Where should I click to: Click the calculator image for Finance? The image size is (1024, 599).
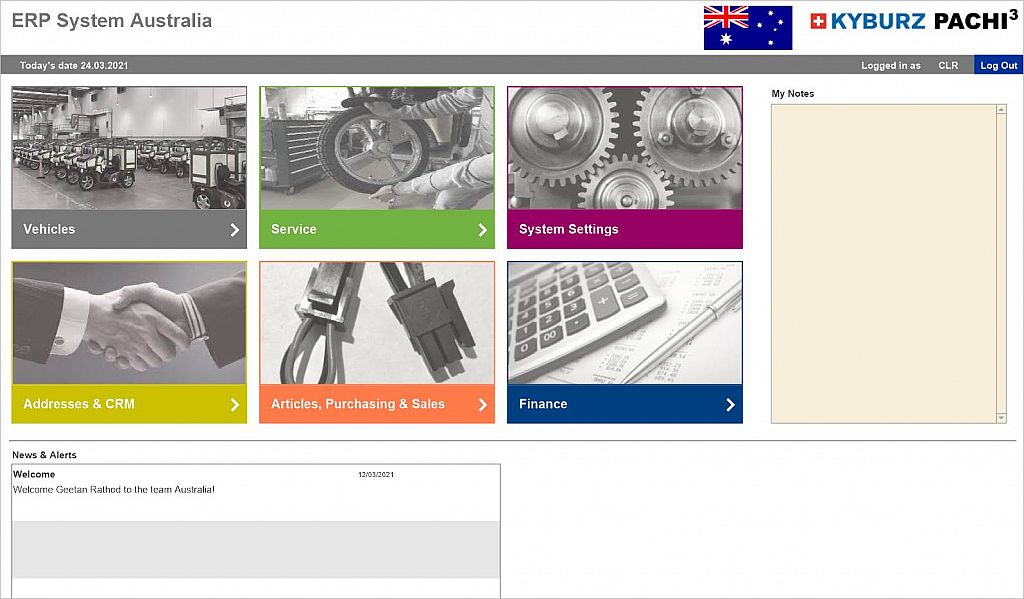tap(625, 323)
